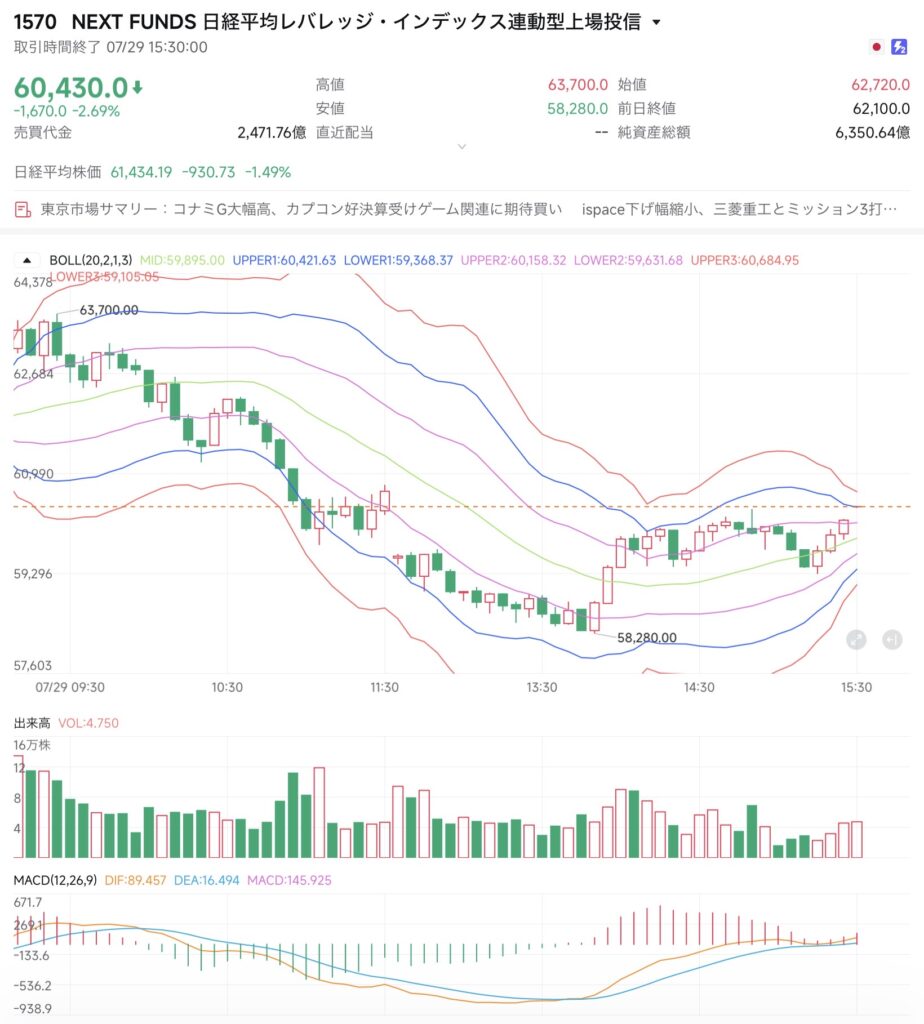Jump to latest candle icon
Viewport: 924px width, 1024px height.
coord(892,639)
